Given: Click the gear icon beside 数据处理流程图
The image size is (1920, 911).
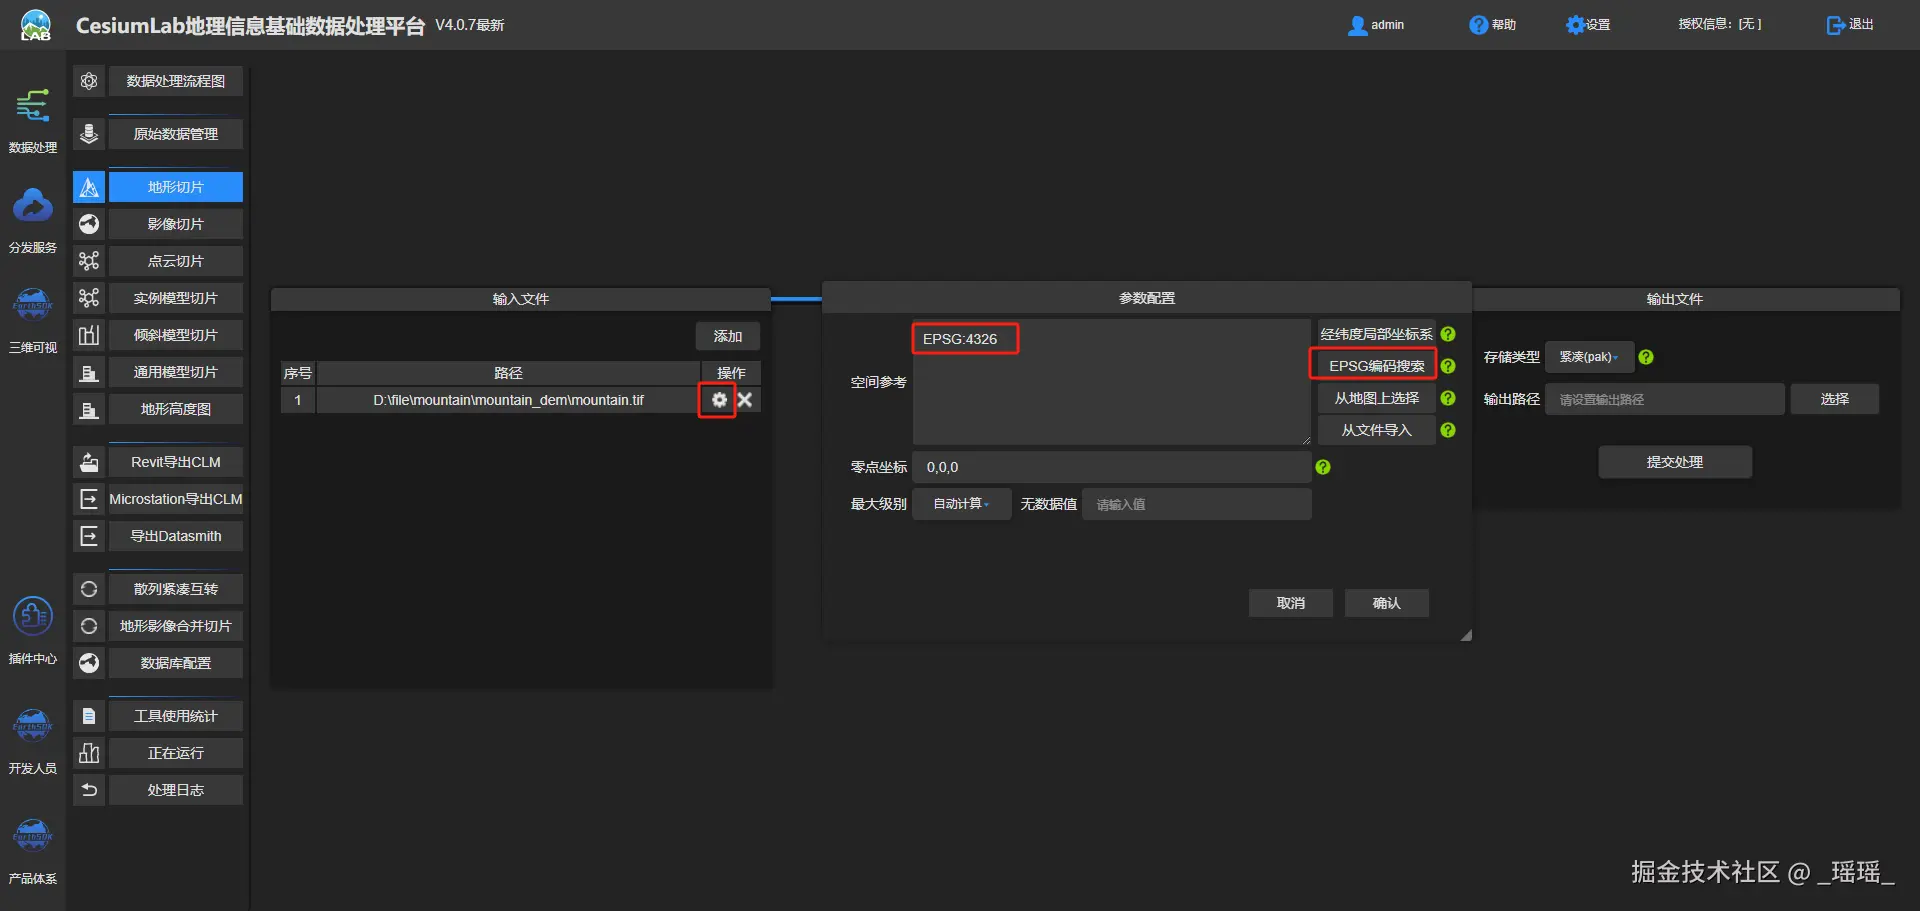Looking at the screenshot, I should click(89, 81).
